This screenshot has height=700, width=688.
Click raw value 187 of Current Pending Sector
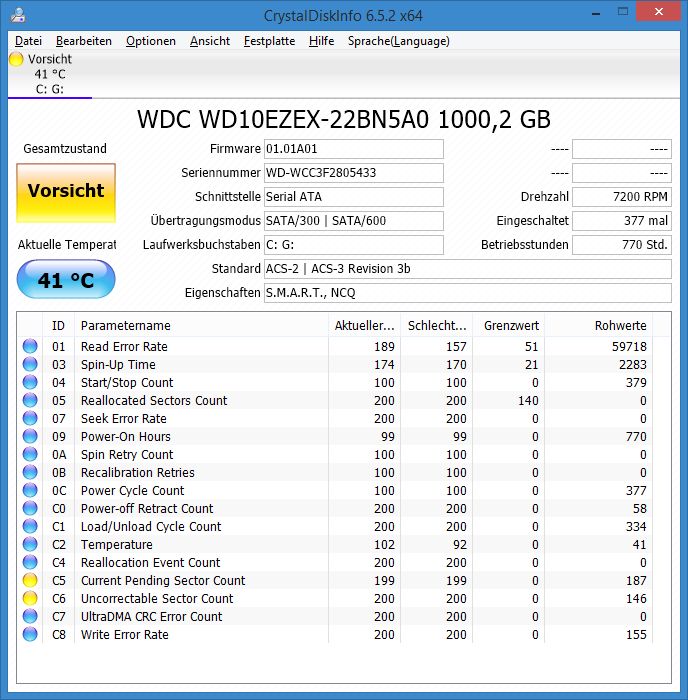pyautogui.click(x=636, y=580)
